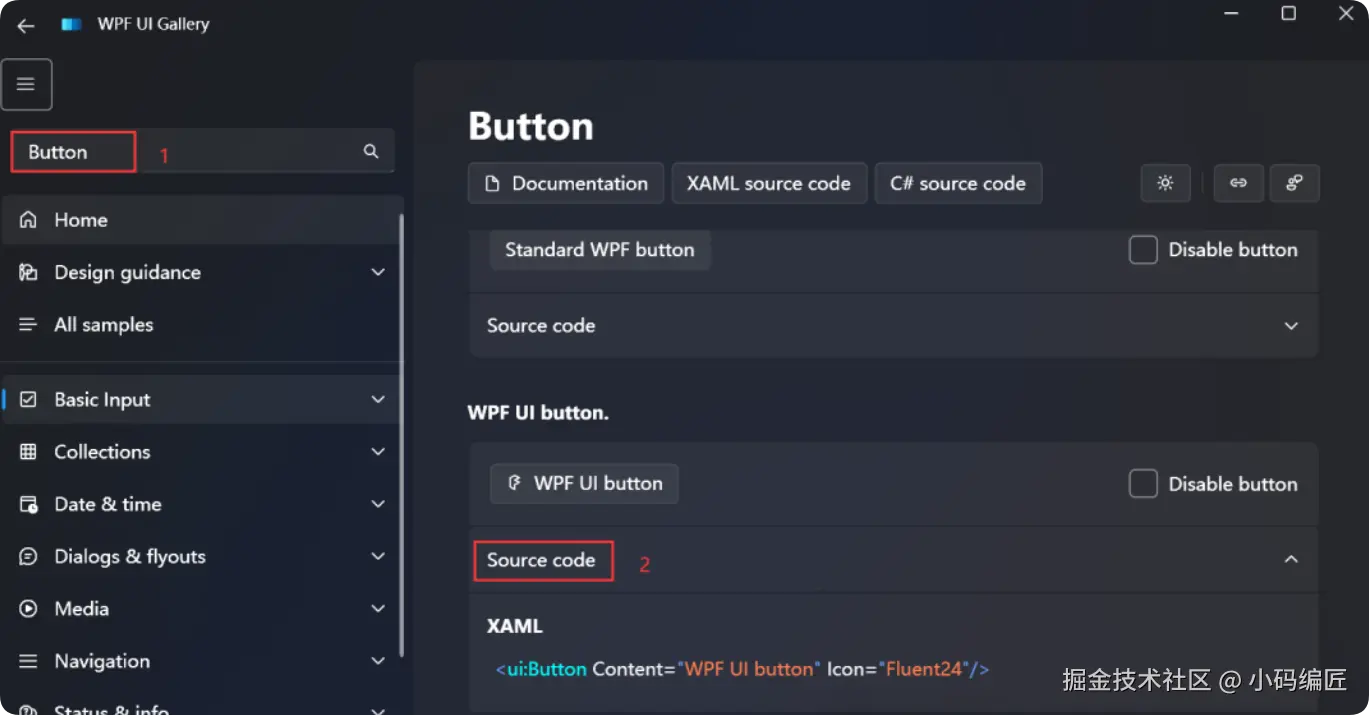Select Navigation in the sidebar
The image size is (1369, 715).
click(x=102, y=661)
